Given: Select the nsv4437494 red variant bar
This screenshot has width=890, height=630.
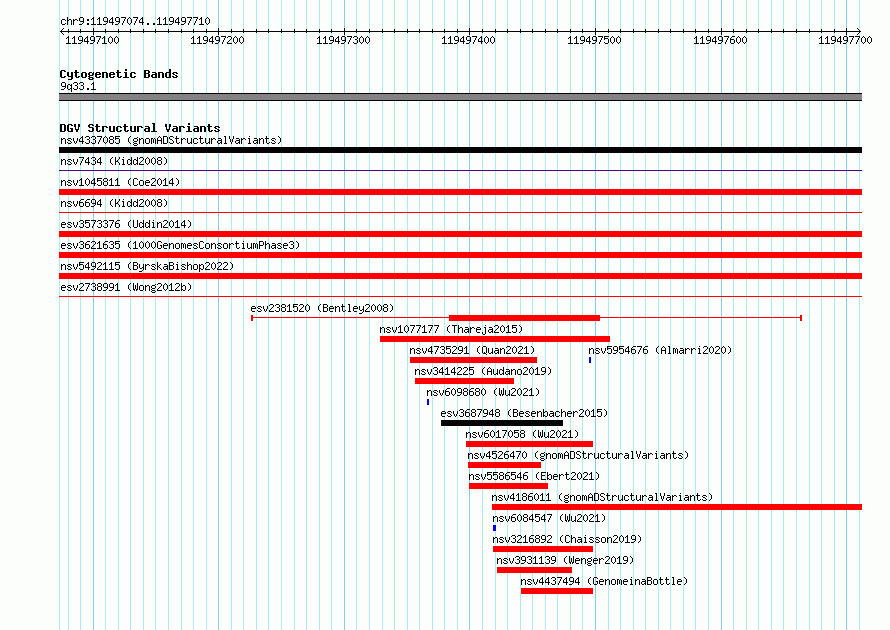Looking at the screenshot, I should [557, 591].
